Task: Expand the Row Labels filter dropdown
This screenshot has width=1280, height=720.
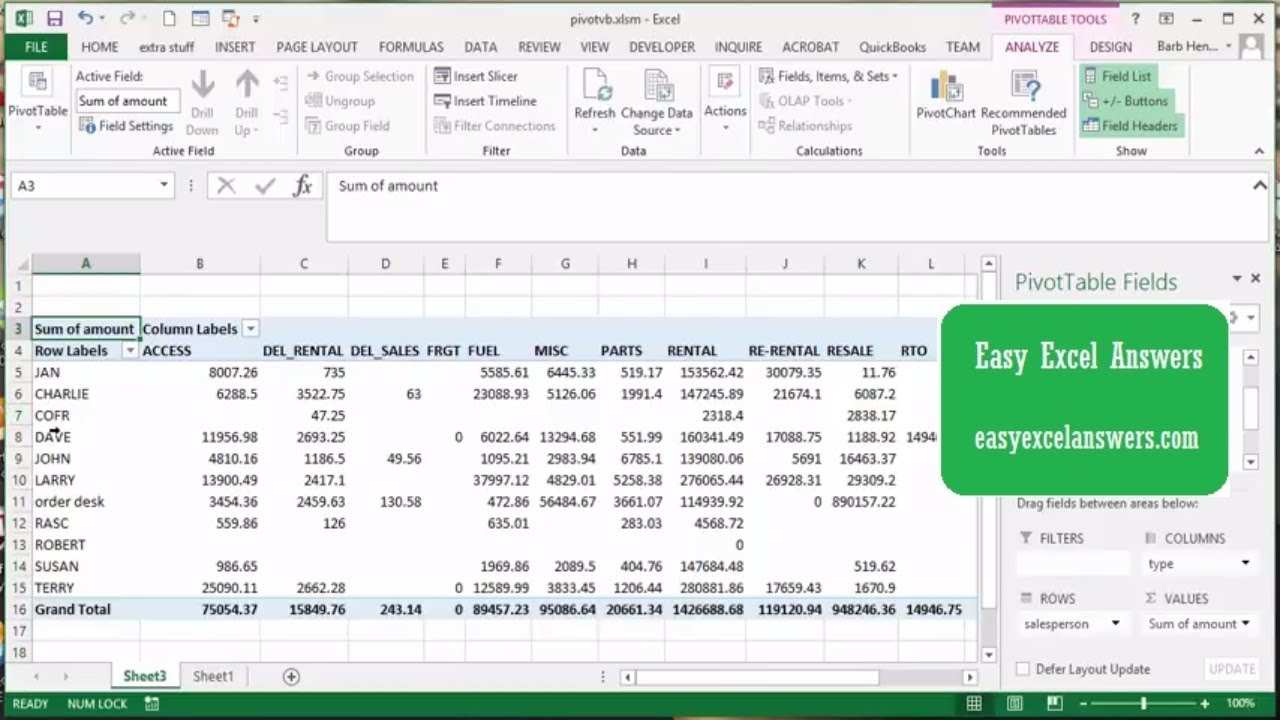Action: coord(129,351)
